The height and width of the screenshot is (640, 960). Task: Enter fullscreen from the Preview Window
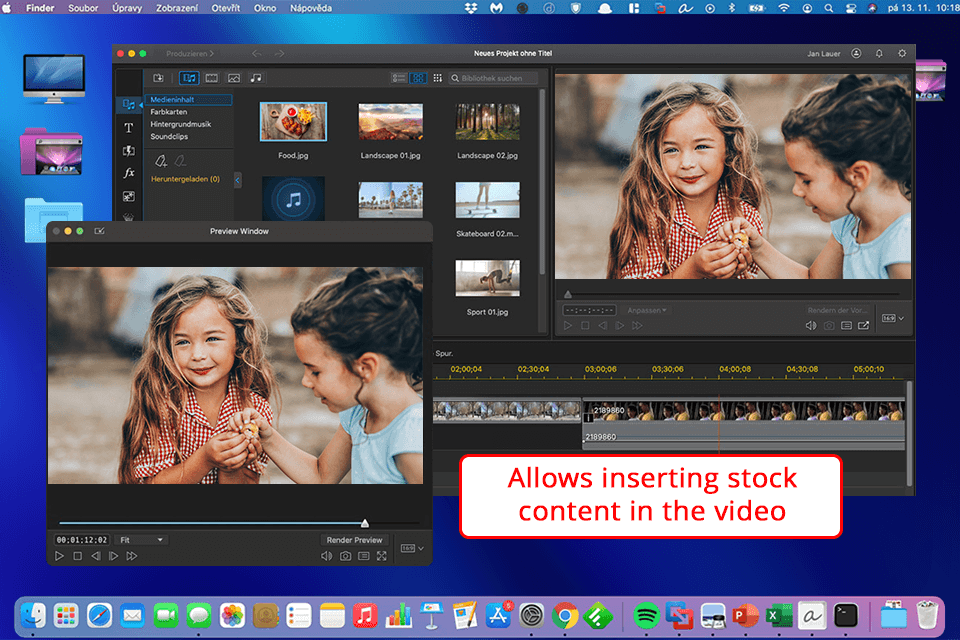(x=381, y=556)
